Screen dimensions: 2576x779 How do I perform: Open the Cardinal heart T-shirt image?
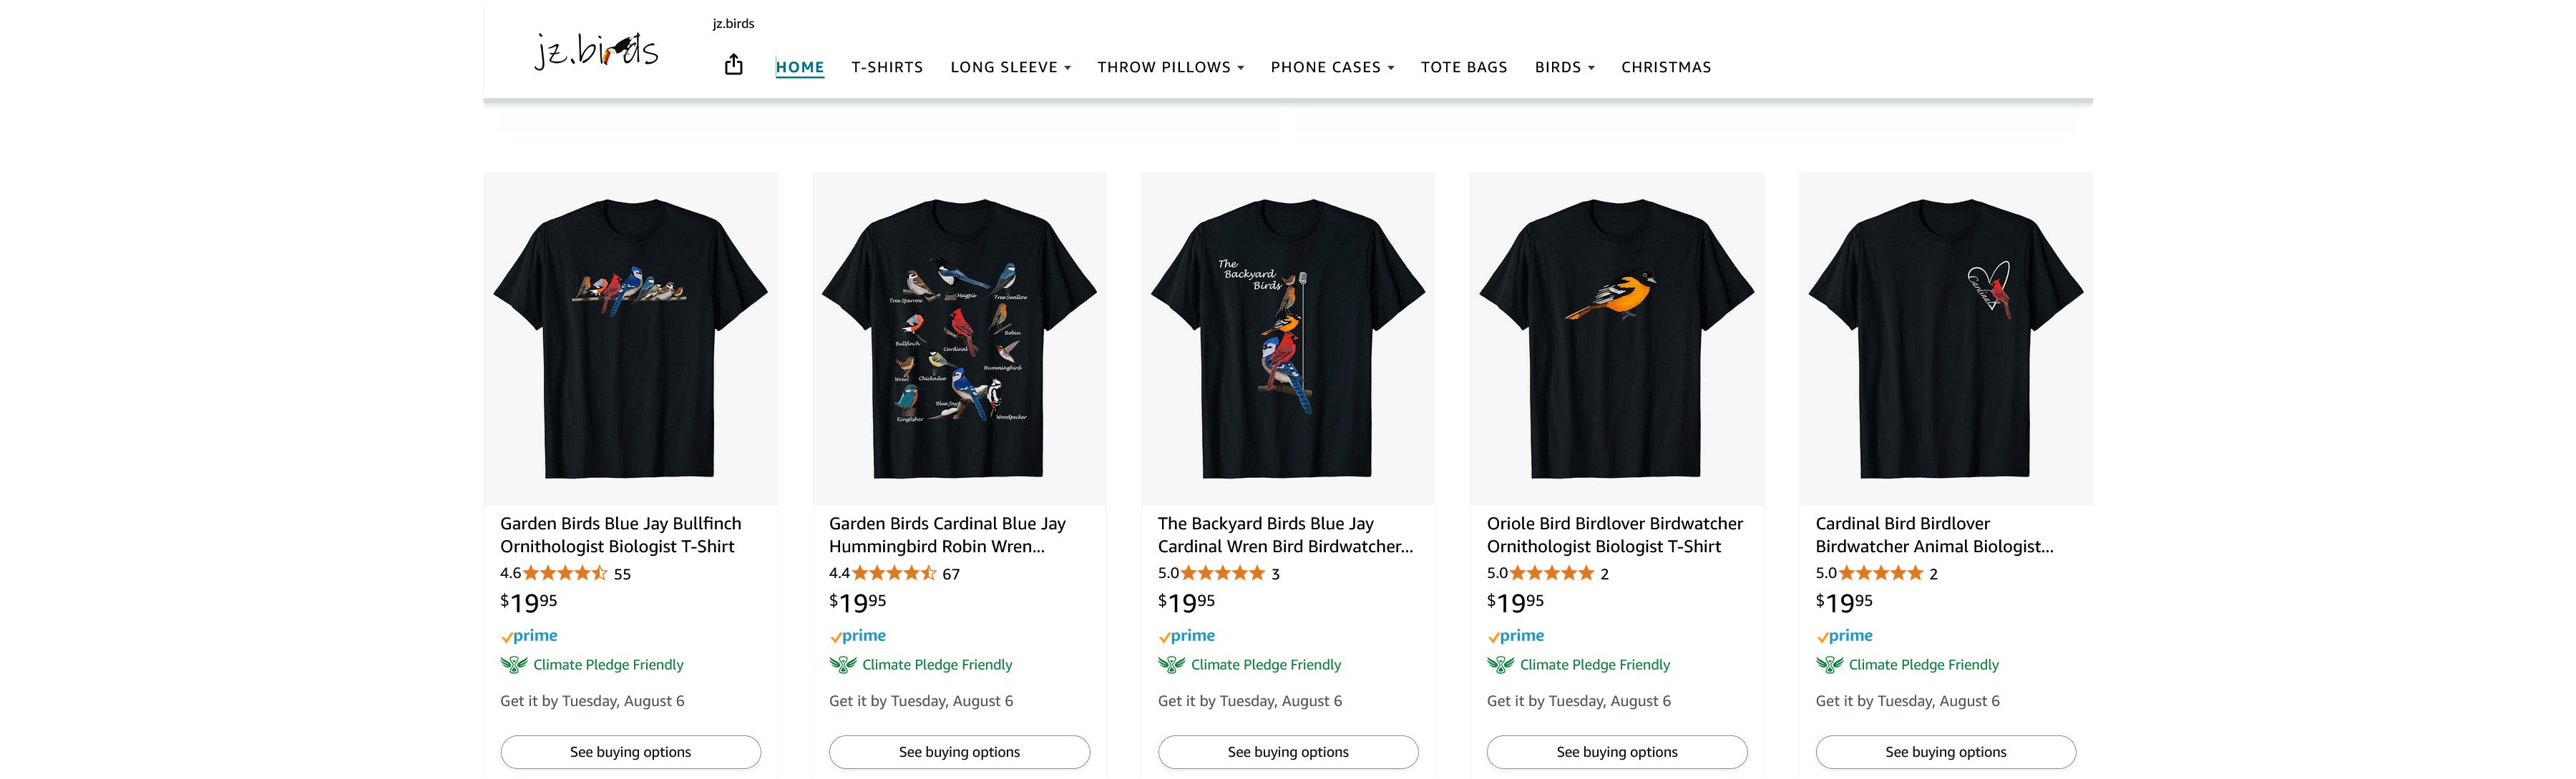coord(1945,338)
